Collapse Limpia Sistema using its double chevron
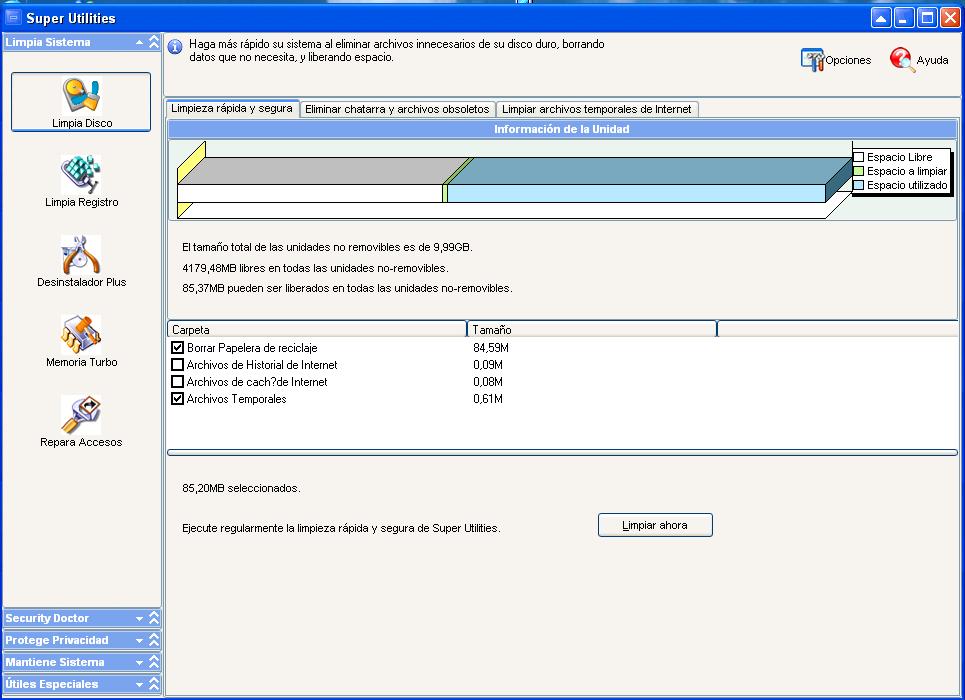Image resolution: width=965 pixels, height=700 pixels. [154, 42]
